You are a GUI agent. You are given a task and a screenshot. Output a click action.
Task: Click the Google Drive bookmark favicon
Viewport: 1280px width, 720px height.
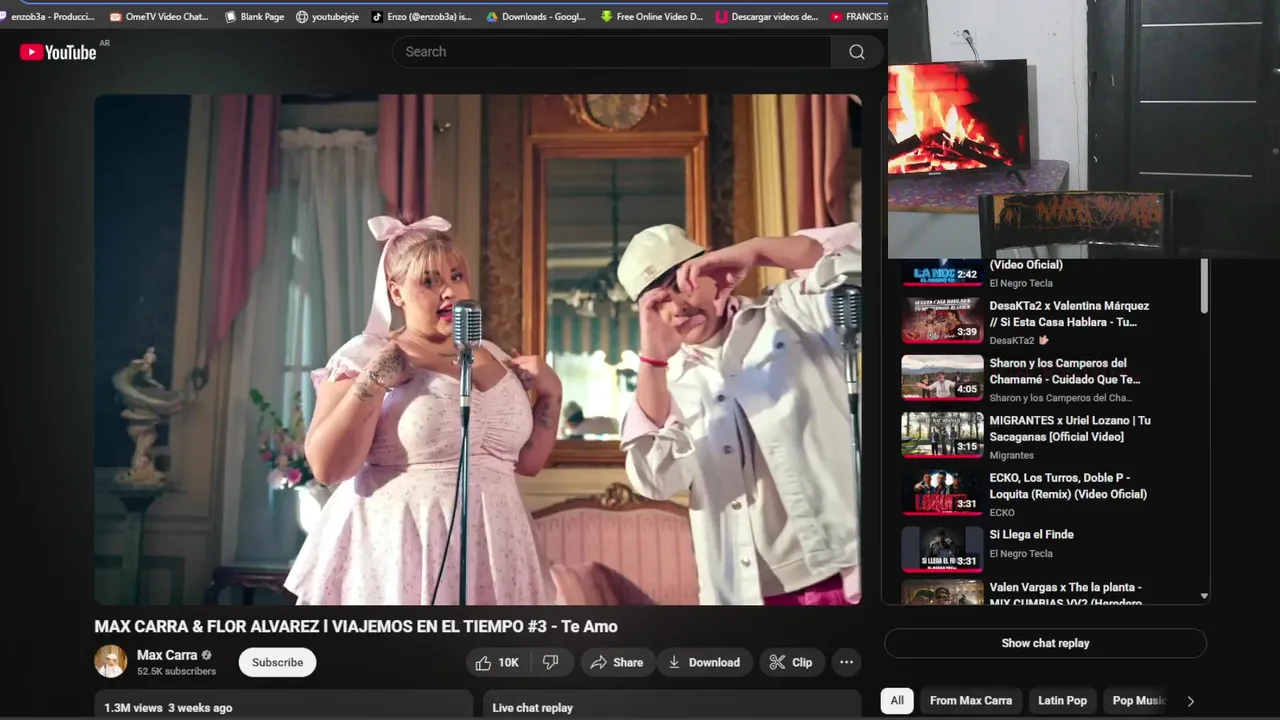click(492, 16)
